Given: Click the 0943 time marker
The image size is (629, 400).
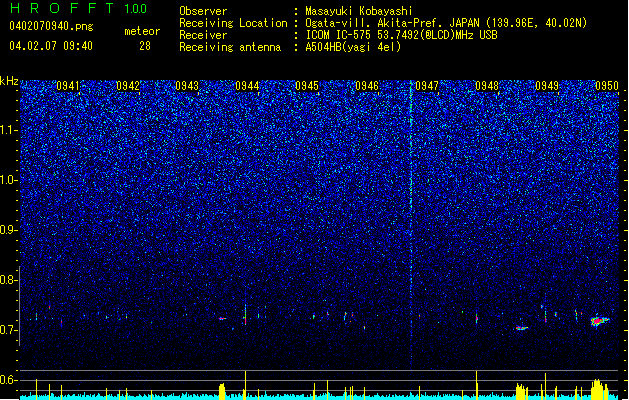Looking at the screenshot, I should pyautogui.click(x=187, y=86).
